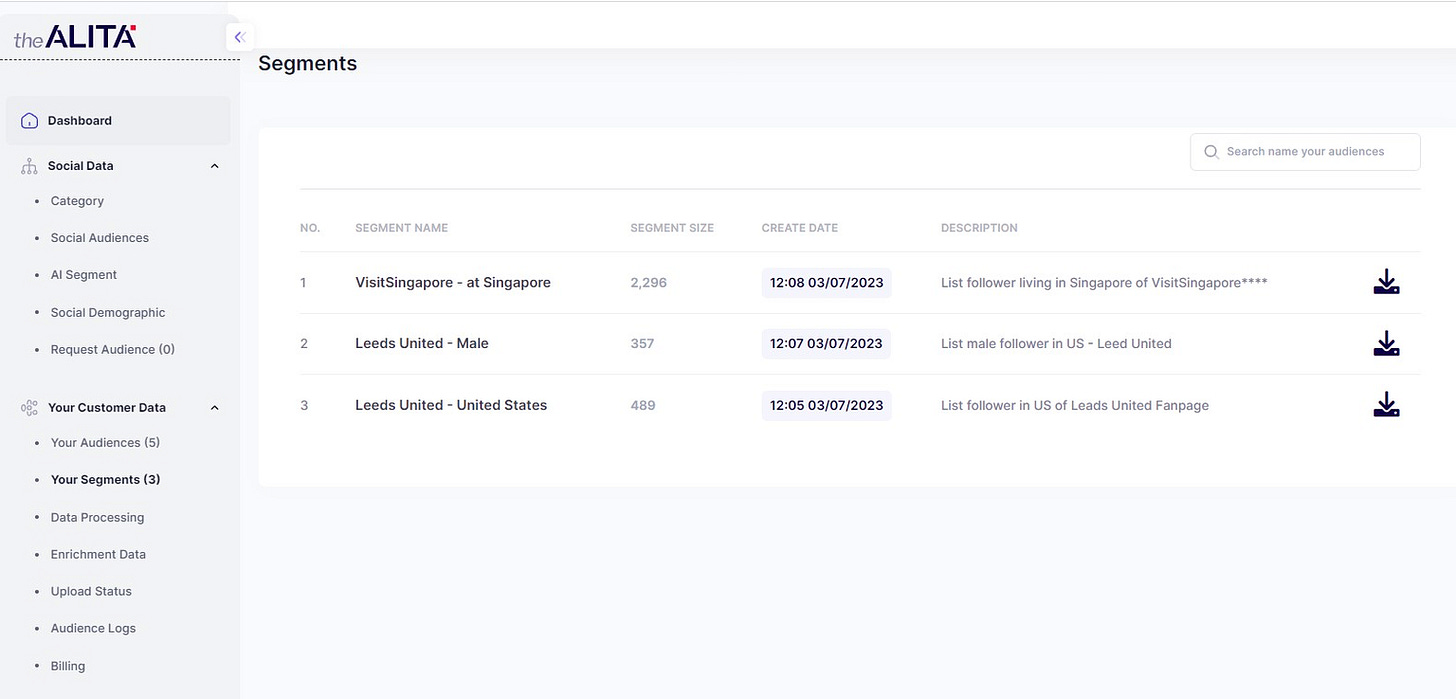Image resolution: width=1456 pixels, height=699 pixels.
Task: Select 'Leeds United - United States' segment name
Action: (451, 405)
